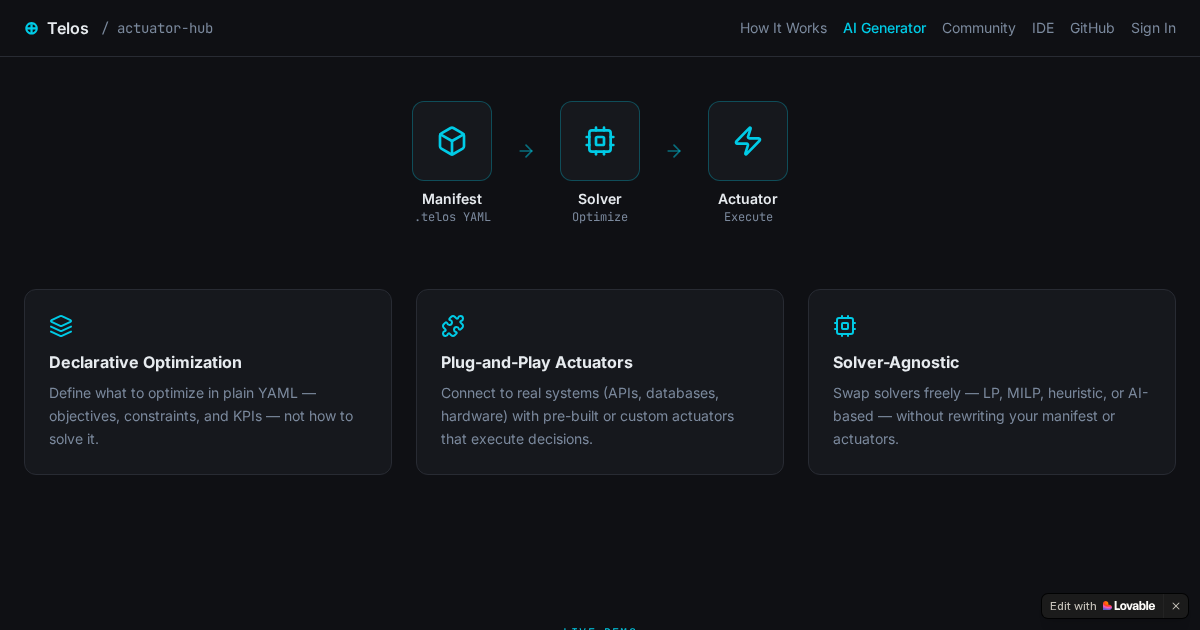Dismiss the Edit with Lovable badge
Viewport: 1200px width, 630px height.
click(1176, 606)
